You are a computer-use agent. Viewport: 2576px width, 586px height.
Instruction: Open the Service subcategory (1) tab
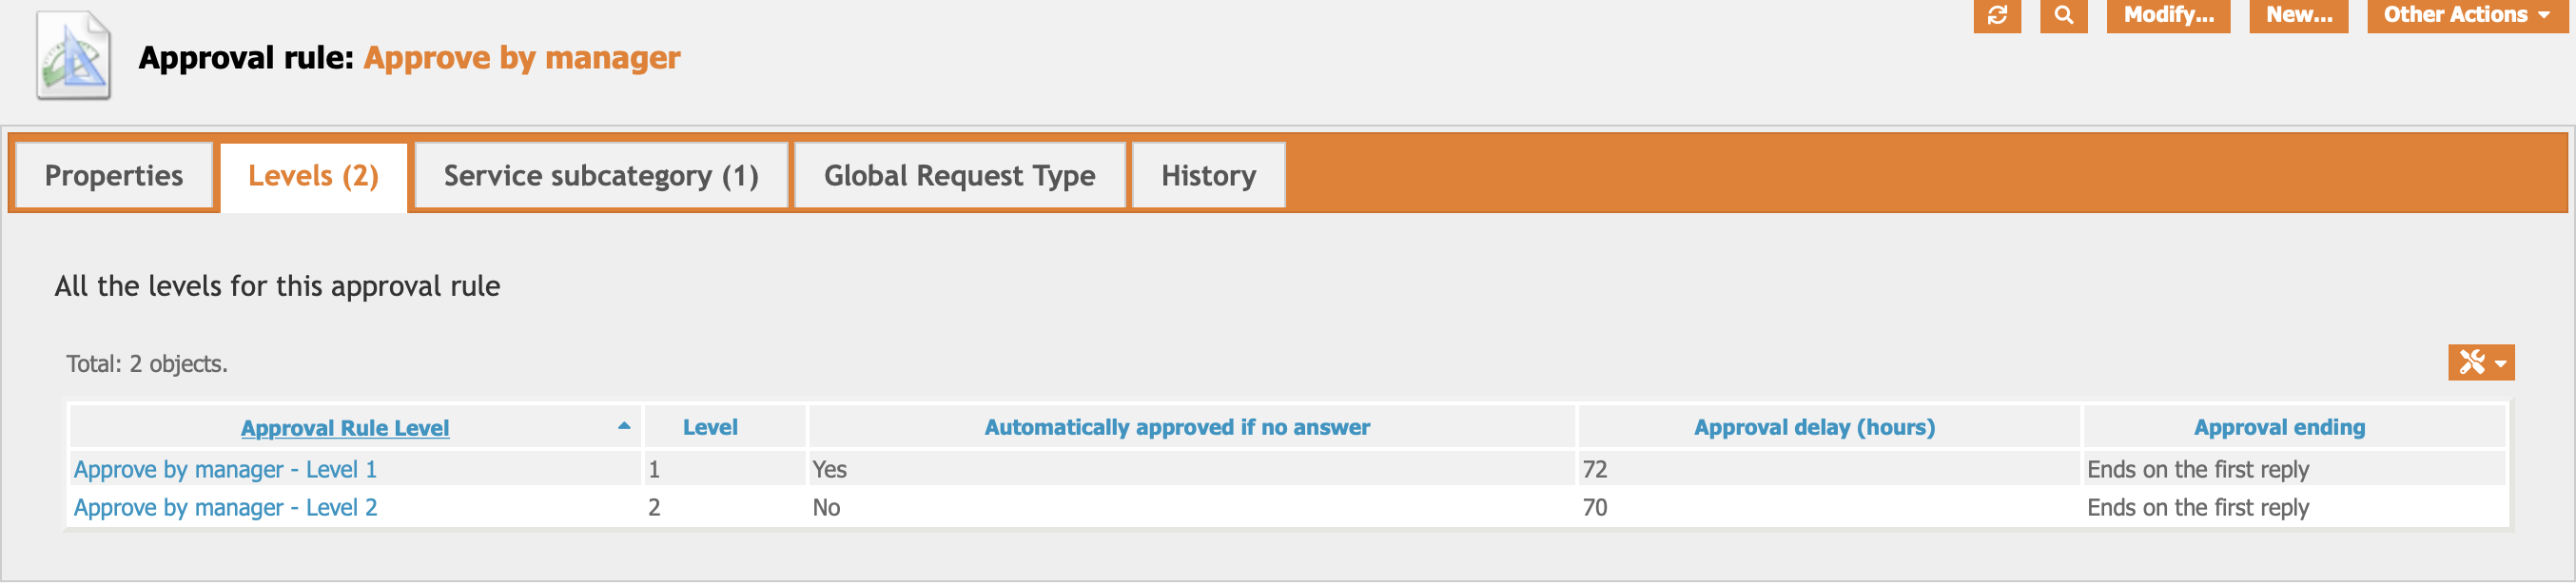tap(601, 176)
